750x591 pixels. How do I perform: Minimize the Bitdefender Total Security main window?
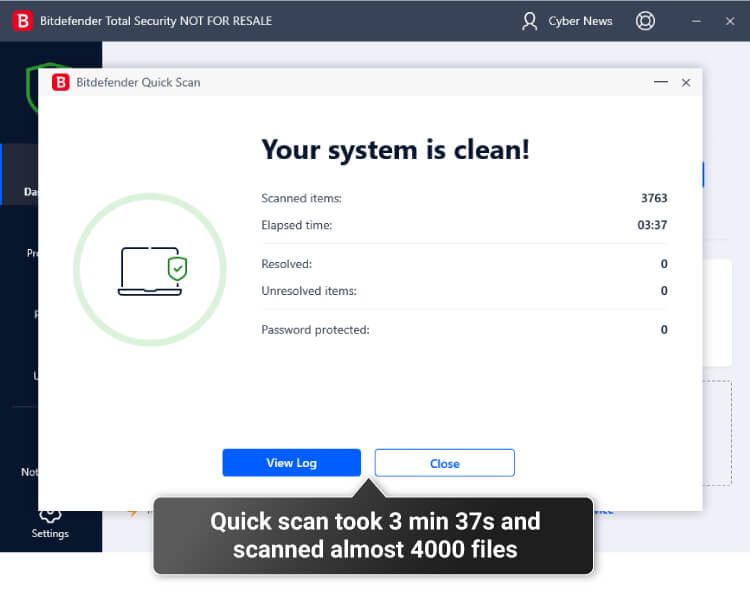coord(696,21)
